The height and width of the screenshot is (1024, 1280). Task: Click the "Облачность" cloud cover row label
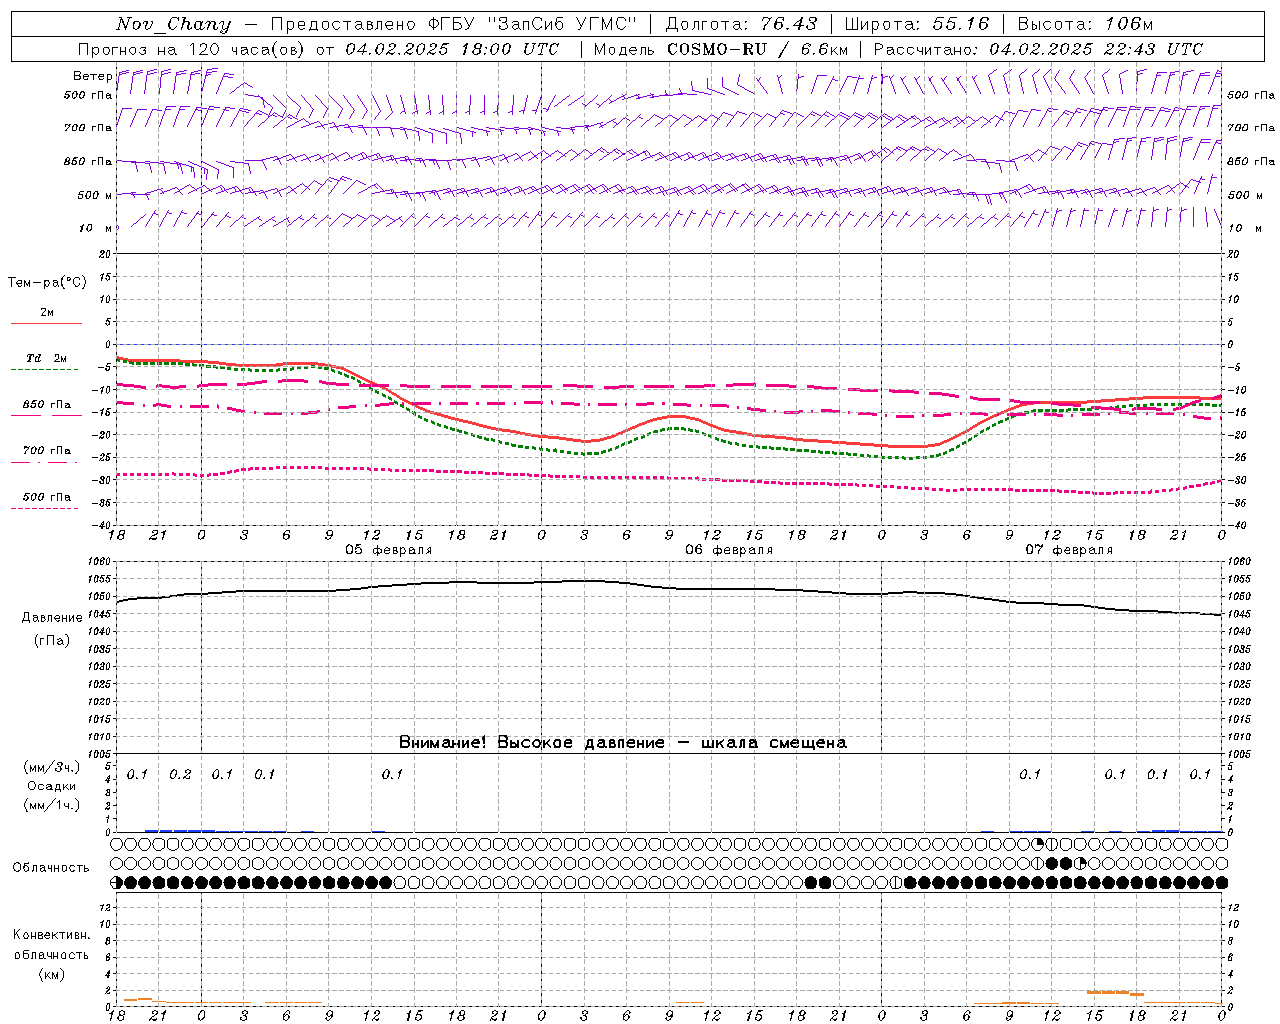(51, 868)
